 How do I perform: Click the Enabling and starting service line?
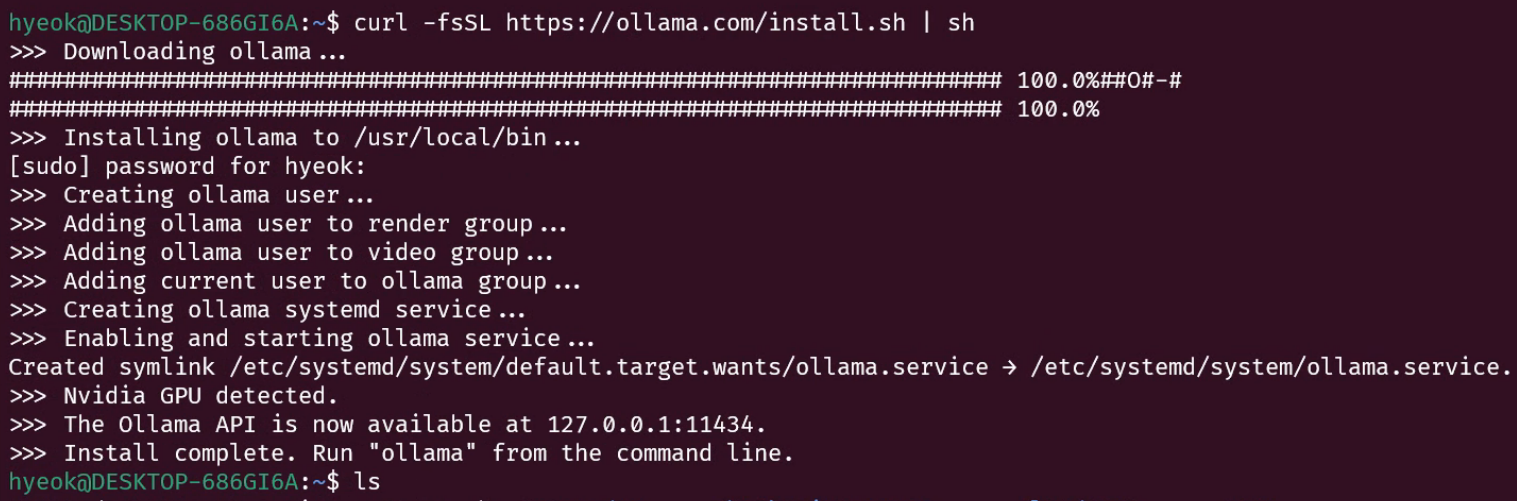pos(302,338)
